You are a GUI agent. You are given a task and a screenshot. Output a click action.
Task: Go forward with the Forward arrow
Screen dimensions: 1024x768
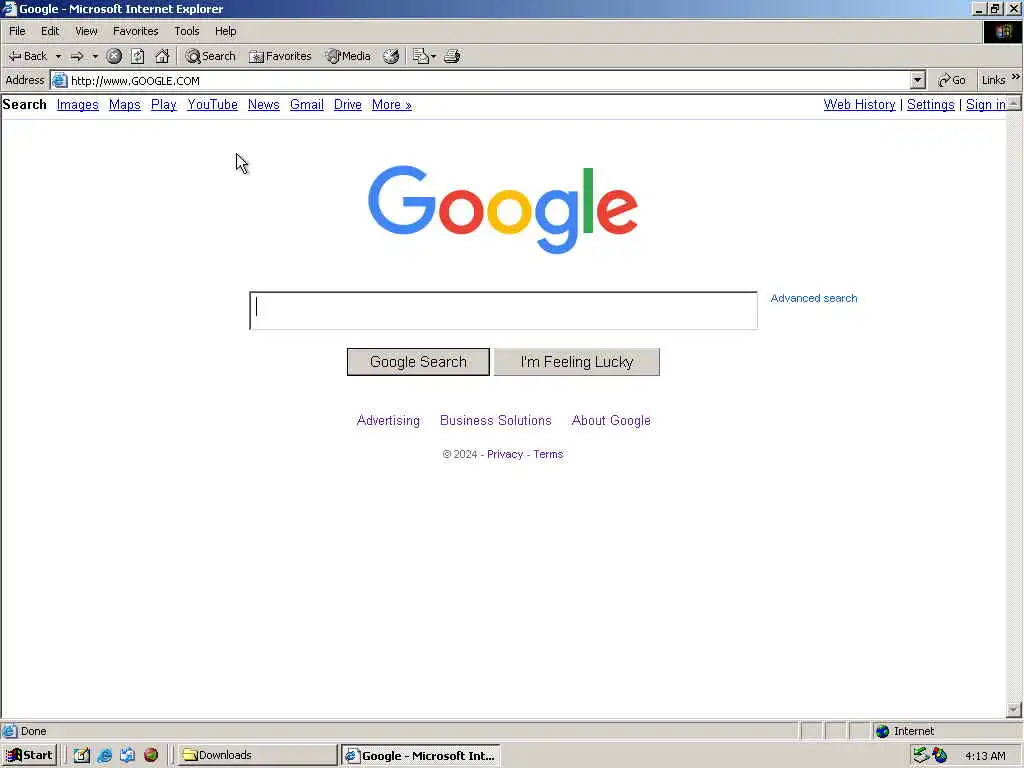pyautogui.click(x=76, y=56)
